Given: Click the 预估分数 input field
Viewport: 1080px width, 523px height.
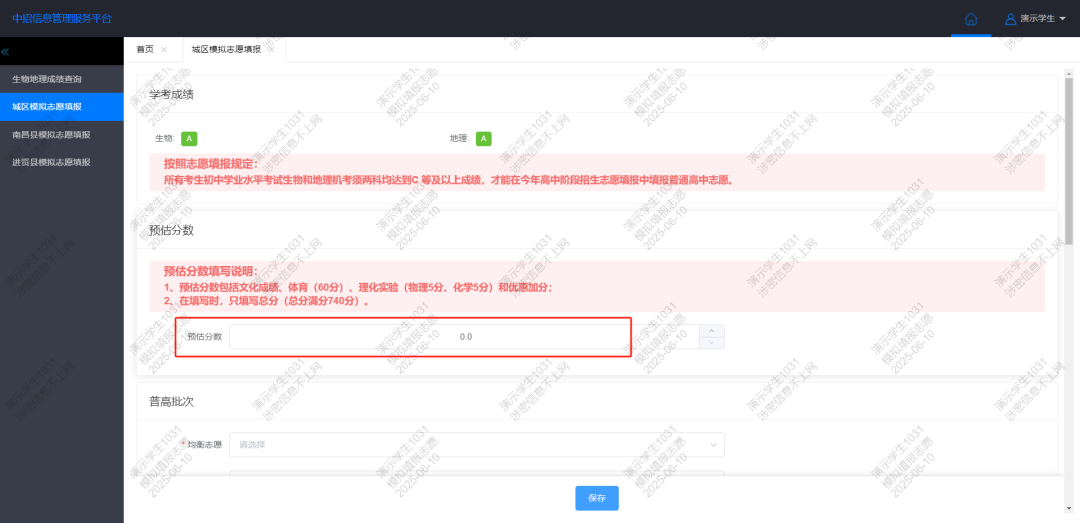Looking at the screenshot, I should coord(466,337).
